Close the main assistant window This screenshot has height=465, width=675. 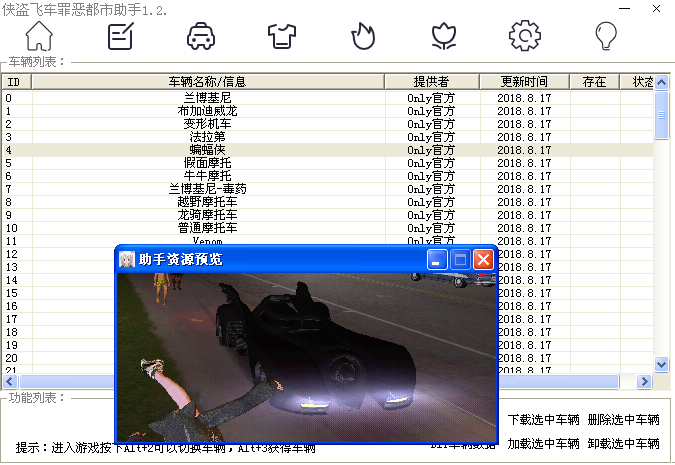(656, 9)
